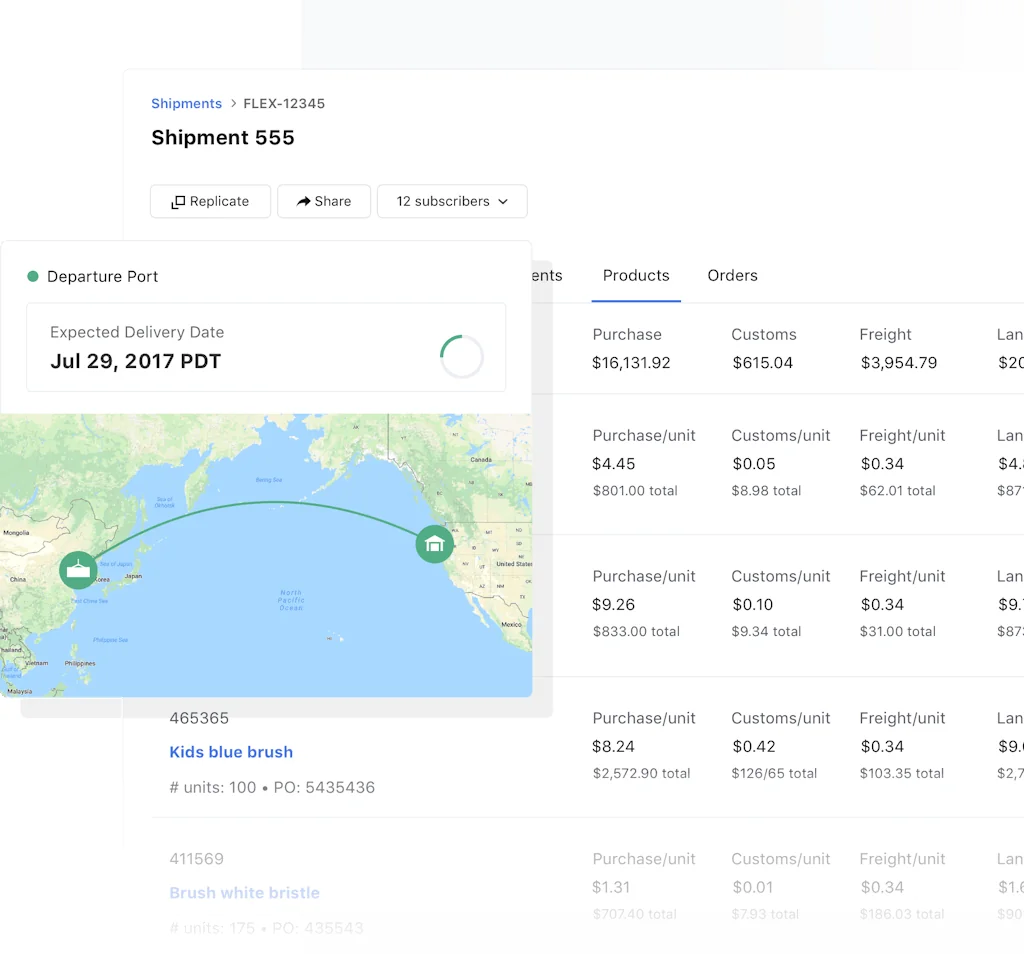Viewport: 1024px width, 954px height.
Task: Expand the subscribers list chevron
Action: 503,201
